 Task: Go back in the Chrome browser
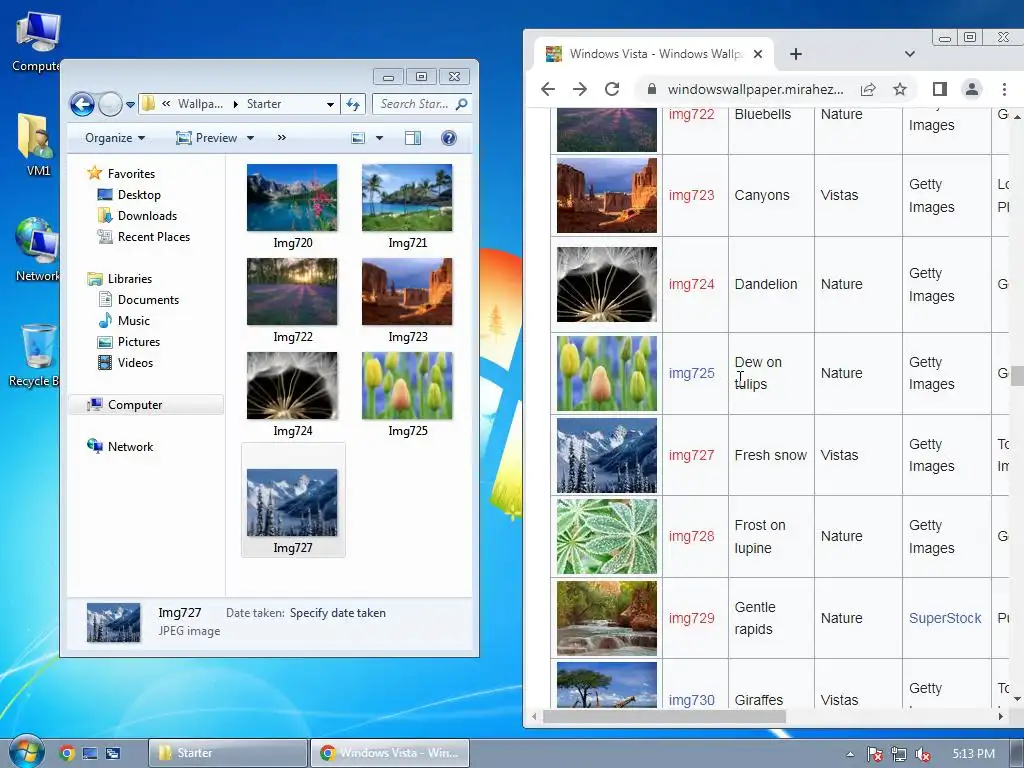pyautogui.click(x=548, y=89)
